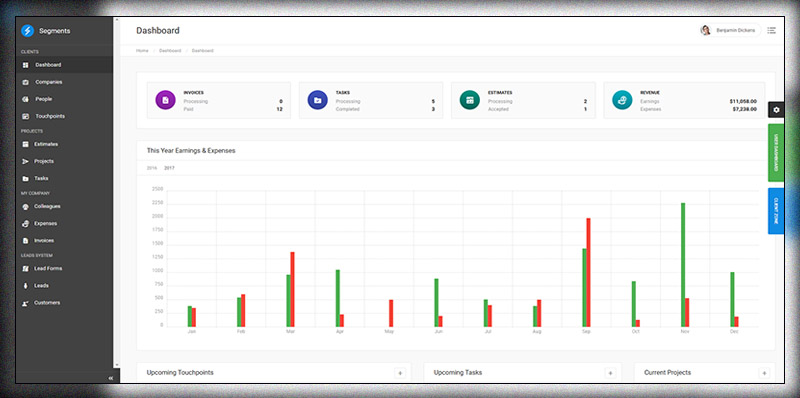Viewport: 800px width, 398px height.
Task: Click Benjamin Dickens' avatar picture
Action: [x=706, y=31]
